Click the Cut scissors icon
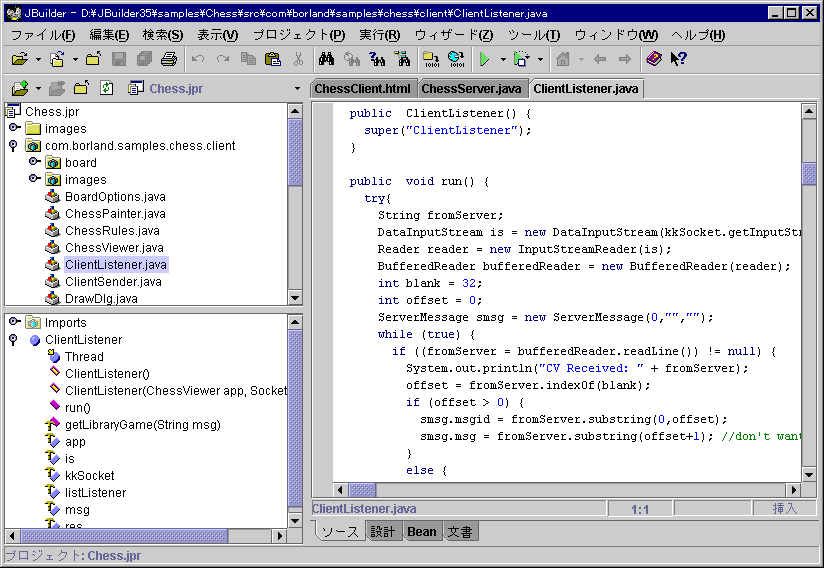This screenshot has width=824, height=568. point(298,60)
